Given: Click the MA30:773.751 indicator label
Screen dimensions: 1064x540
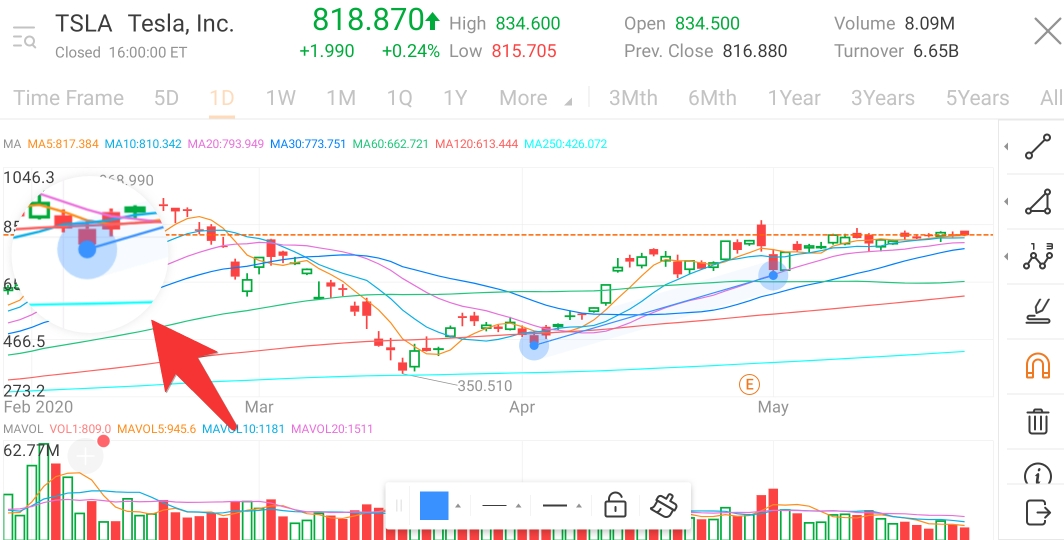Looking at the screenshot, I should coord(308,144).
